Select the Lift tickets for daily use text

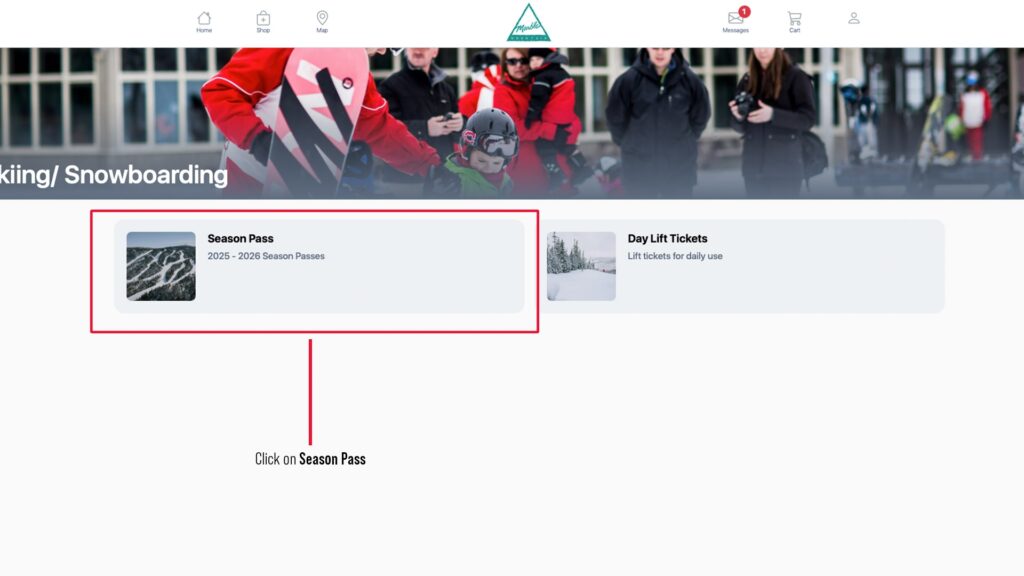point(675,256)
